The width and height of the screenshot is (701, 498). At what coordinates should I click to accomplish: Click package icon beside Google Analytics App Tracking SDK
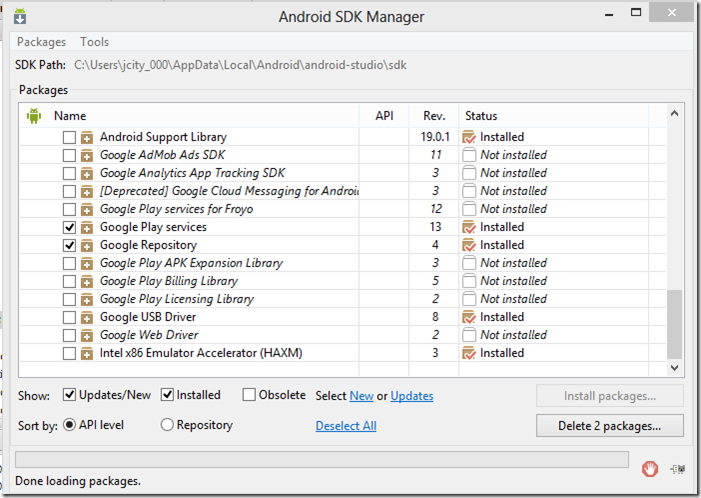click(87, 173)
